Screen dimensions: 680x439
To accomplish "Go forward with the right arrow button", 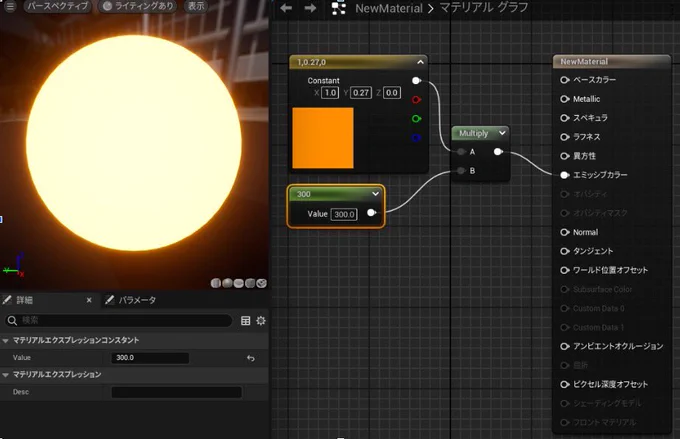I will pyautogui.click(x=310, y=8).
